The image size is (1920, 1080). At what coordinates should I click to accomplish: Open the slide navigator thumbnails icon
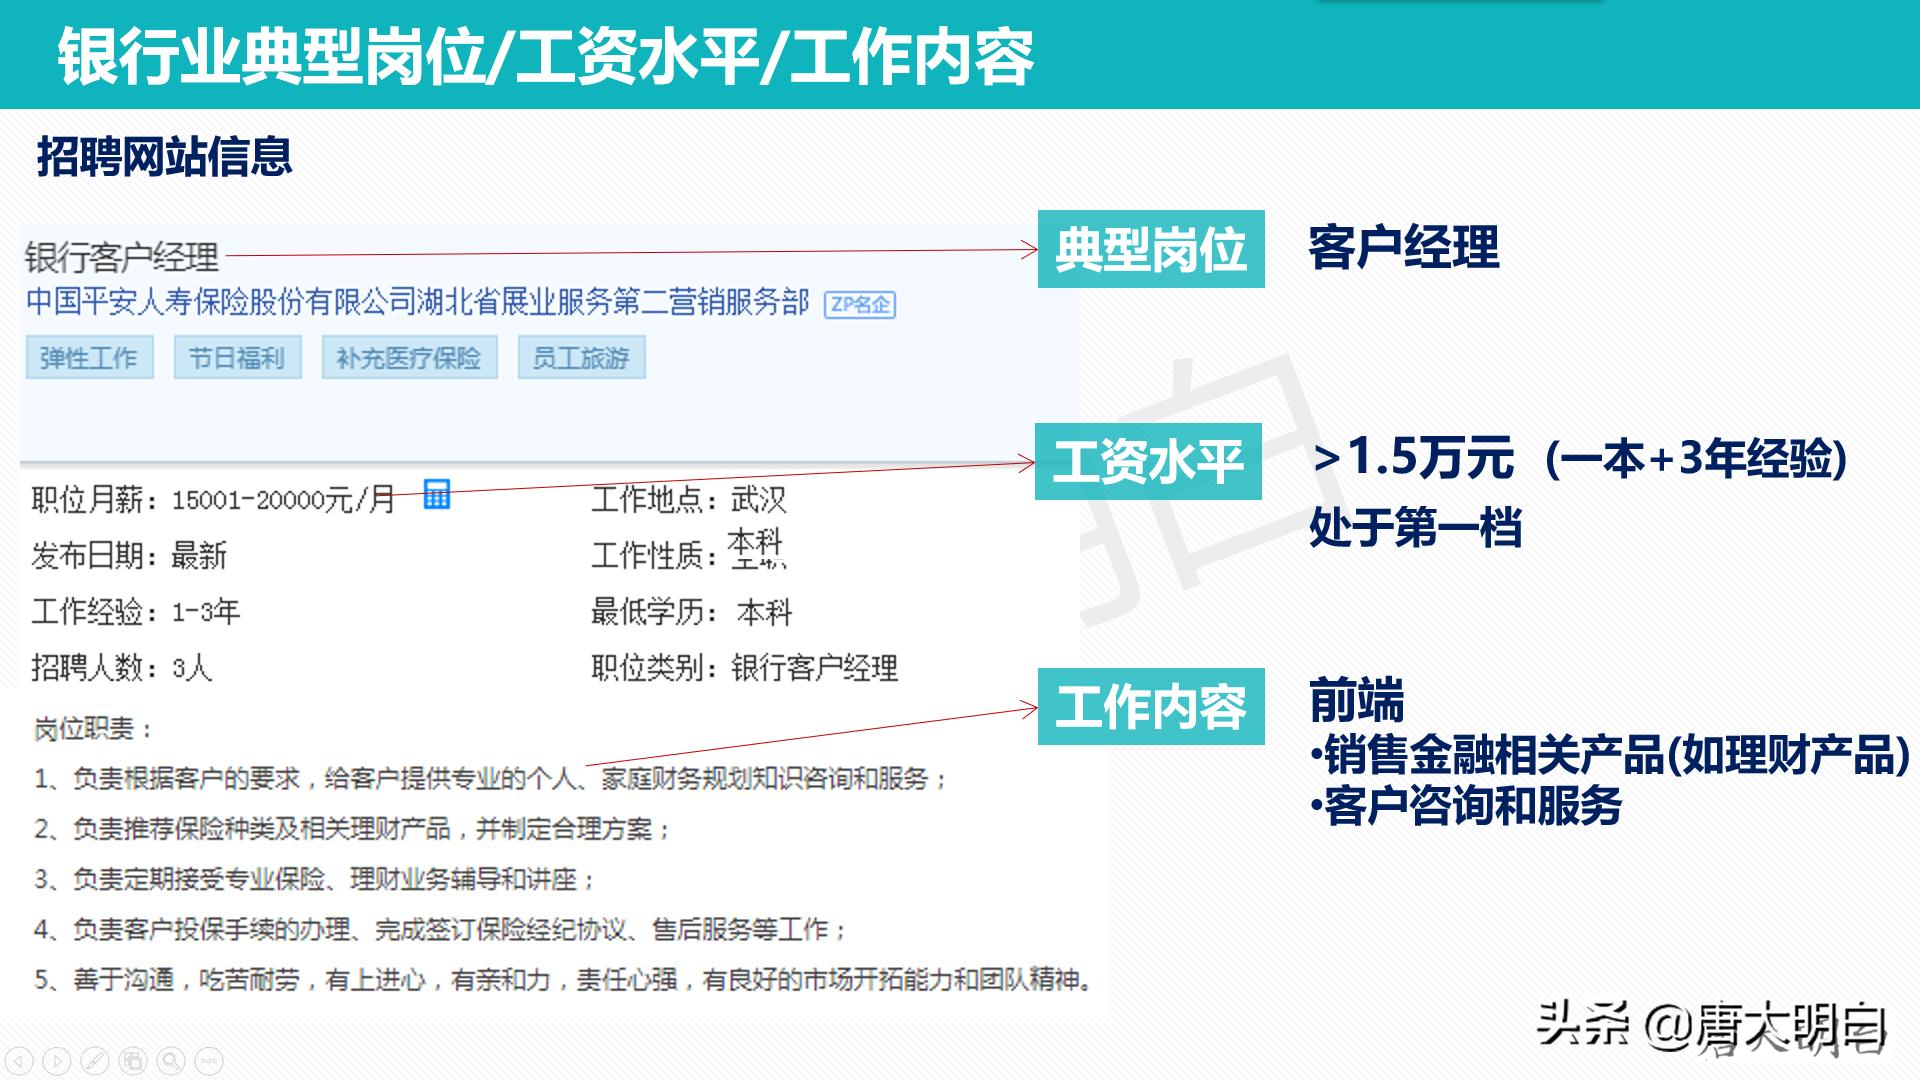tap(133, 1061)
